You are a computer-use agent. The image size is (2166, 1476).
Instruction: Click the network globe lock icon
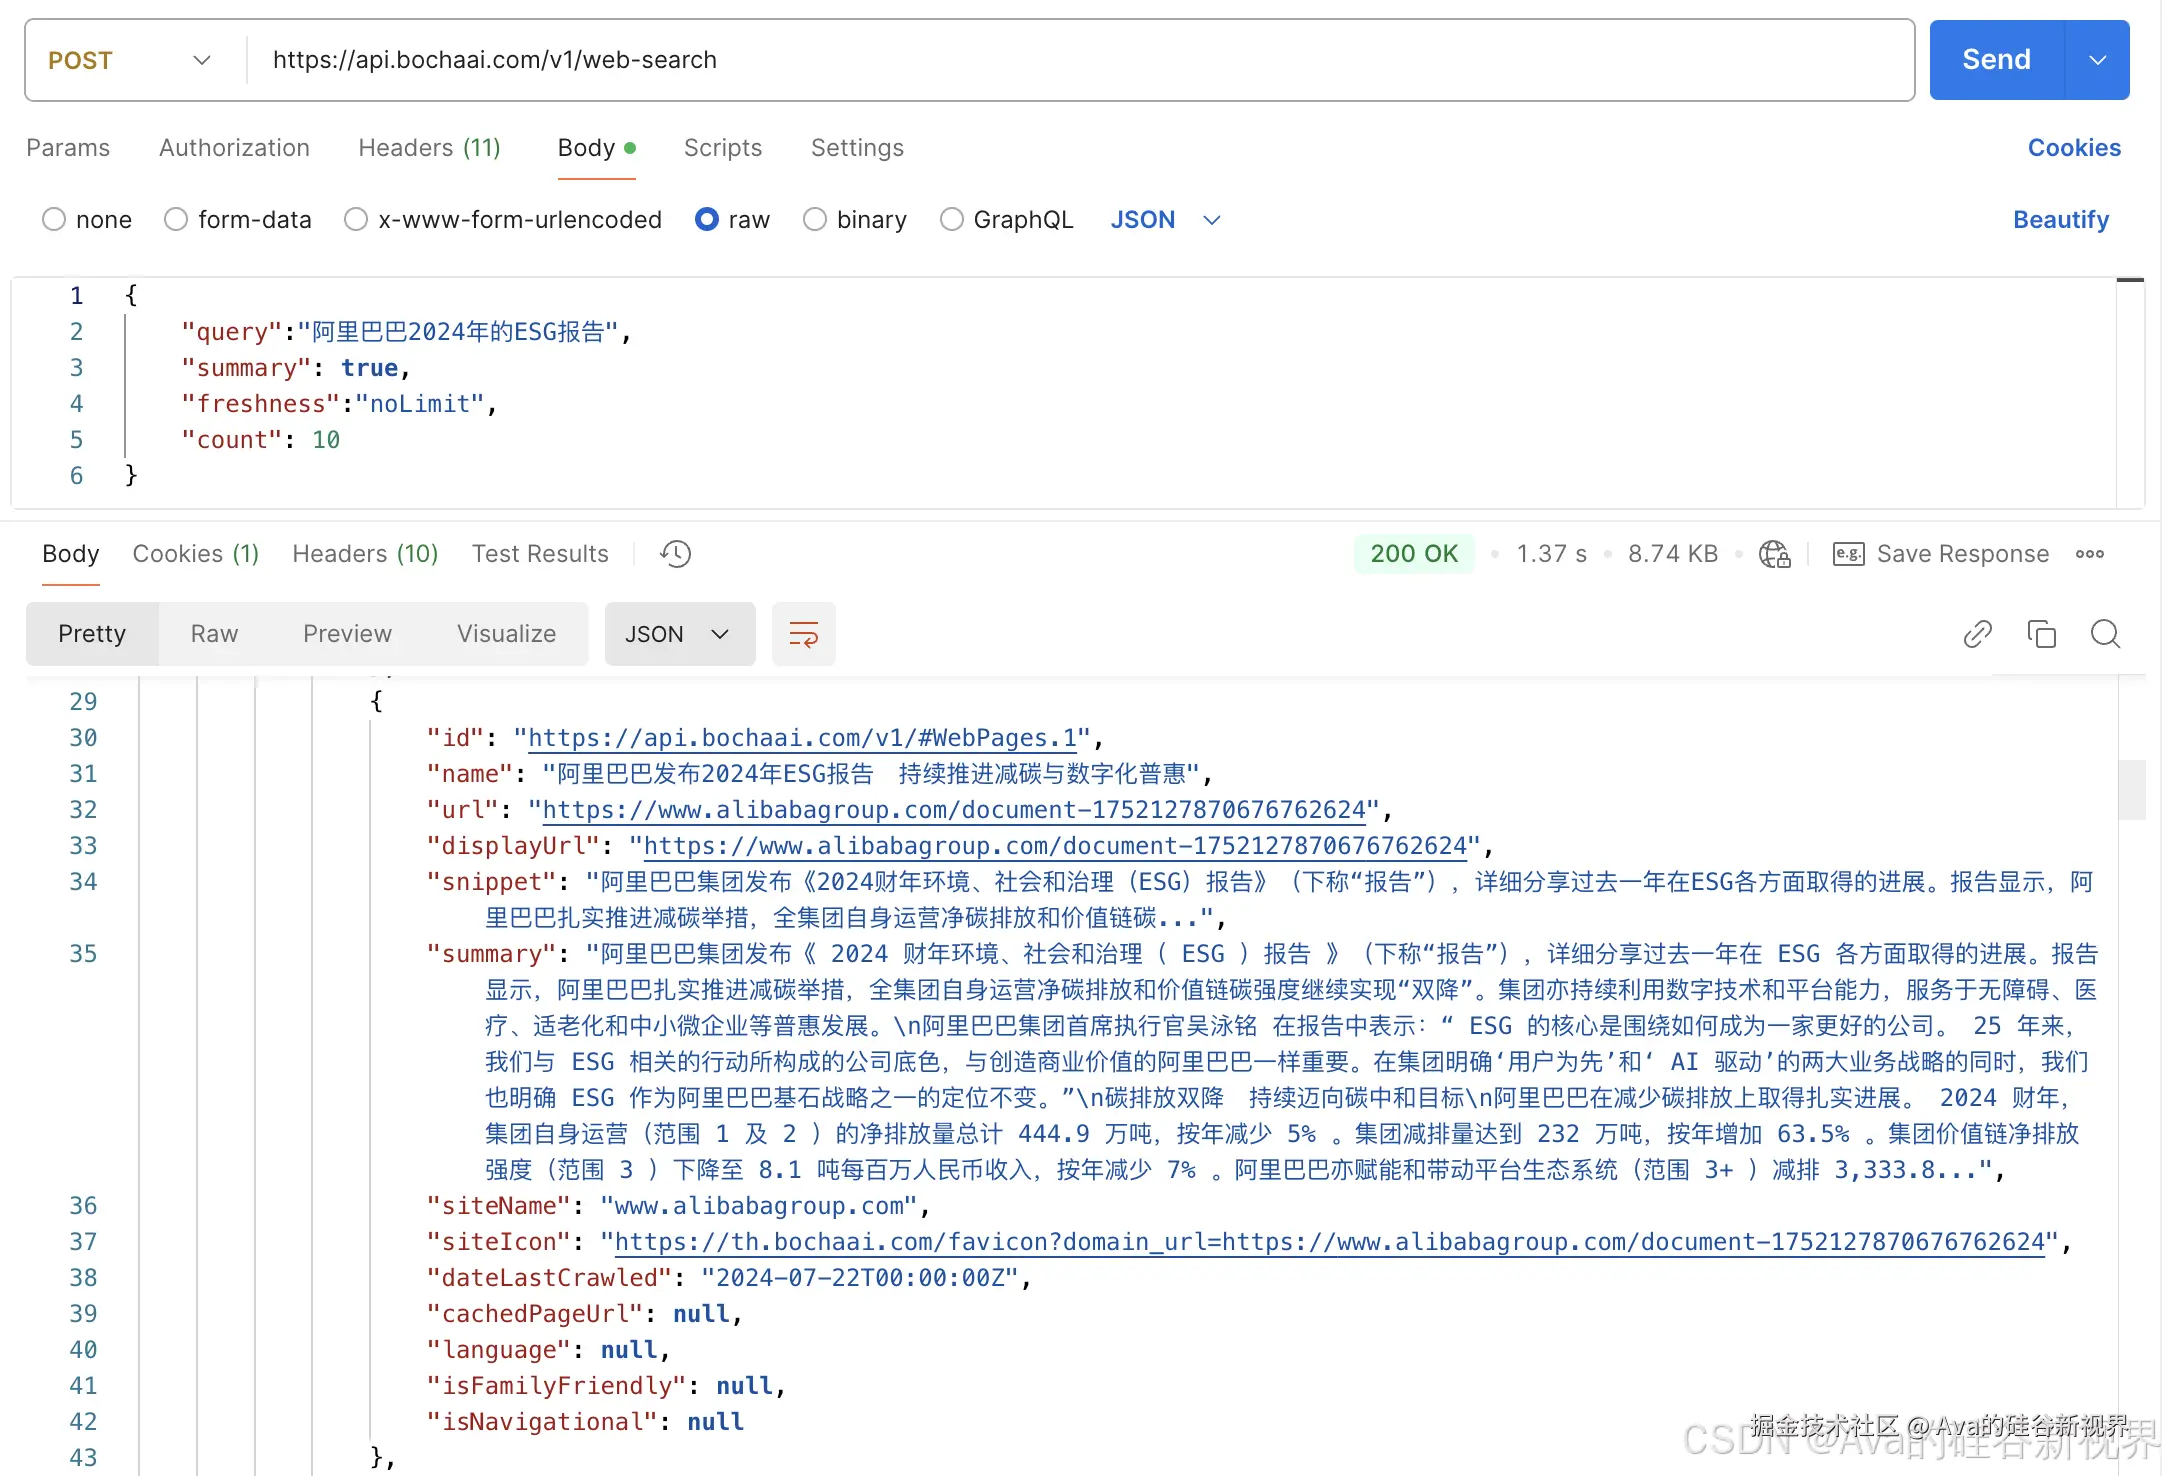(x=1775, y=554)
